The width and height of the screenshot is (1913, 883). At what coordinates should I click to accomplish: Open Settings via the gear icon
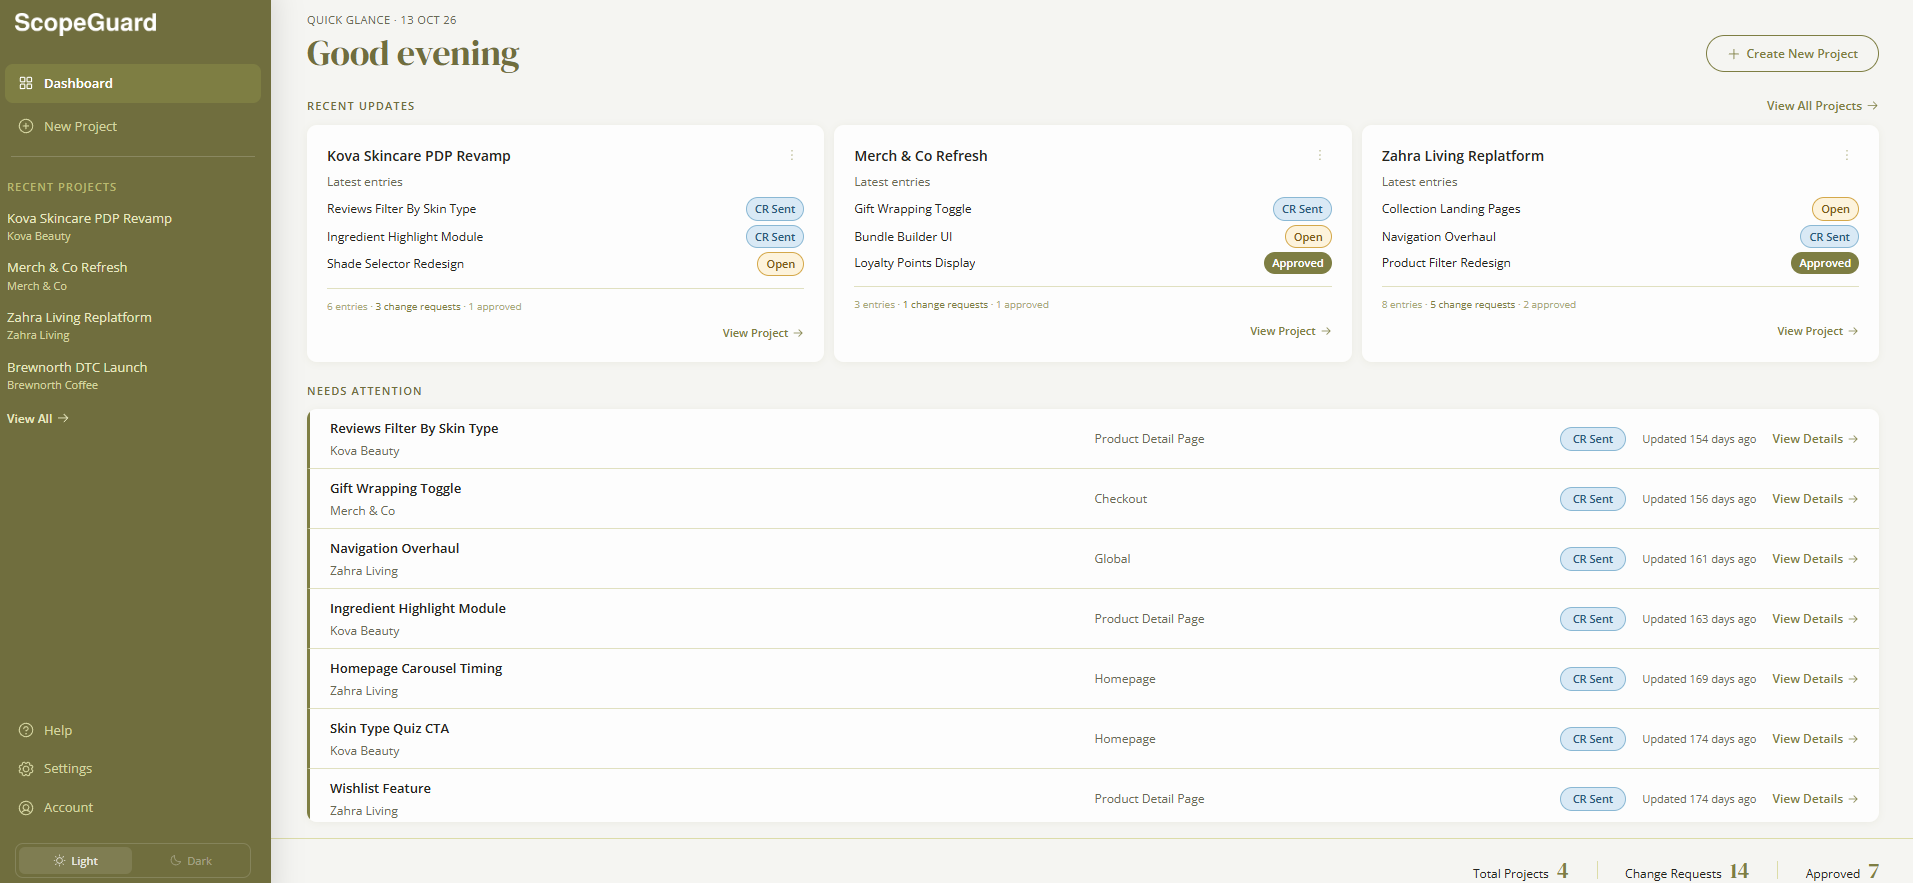(x=26, y=768)
